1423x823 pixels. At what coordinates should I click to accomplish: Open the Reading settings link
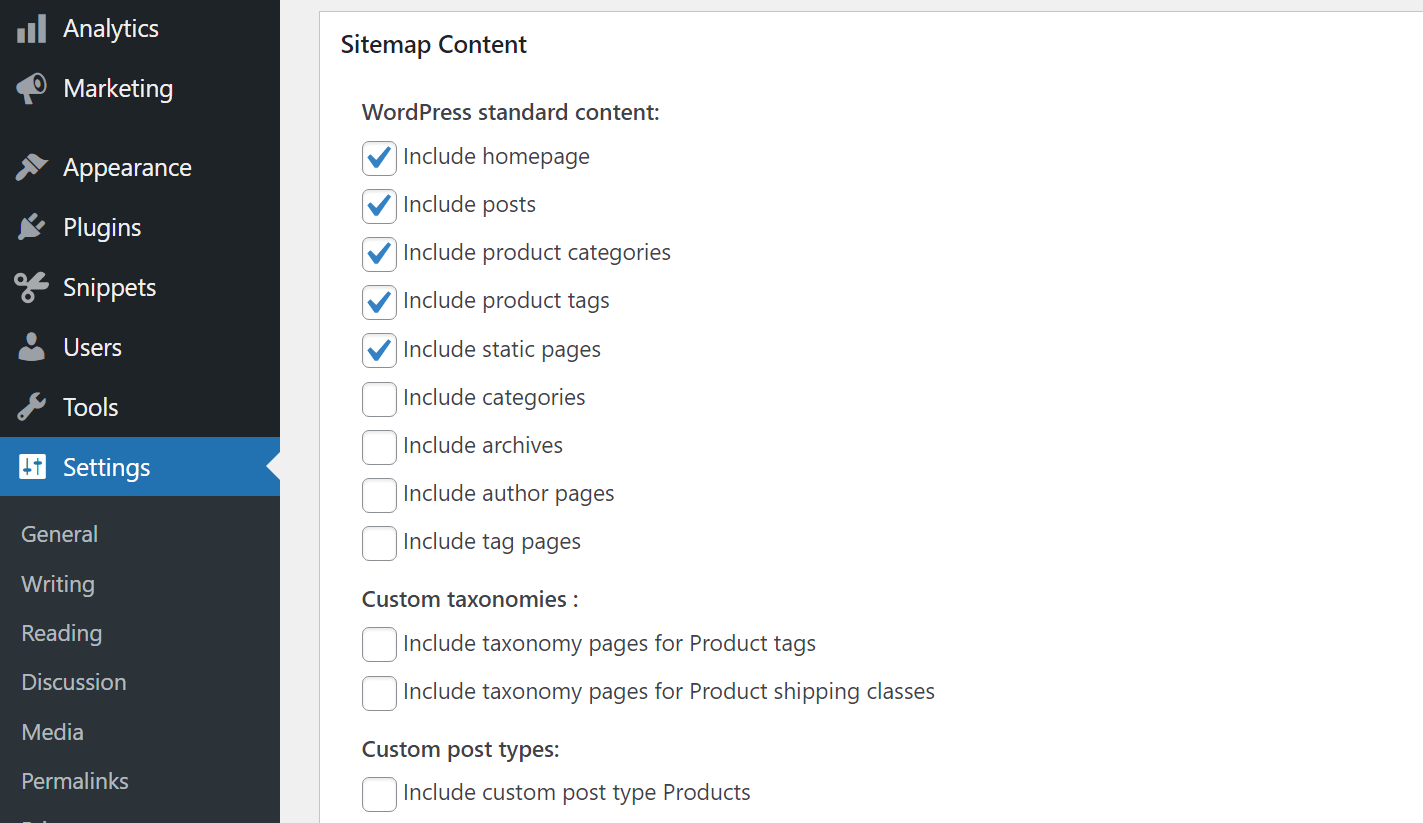click(x=61, y=633)
